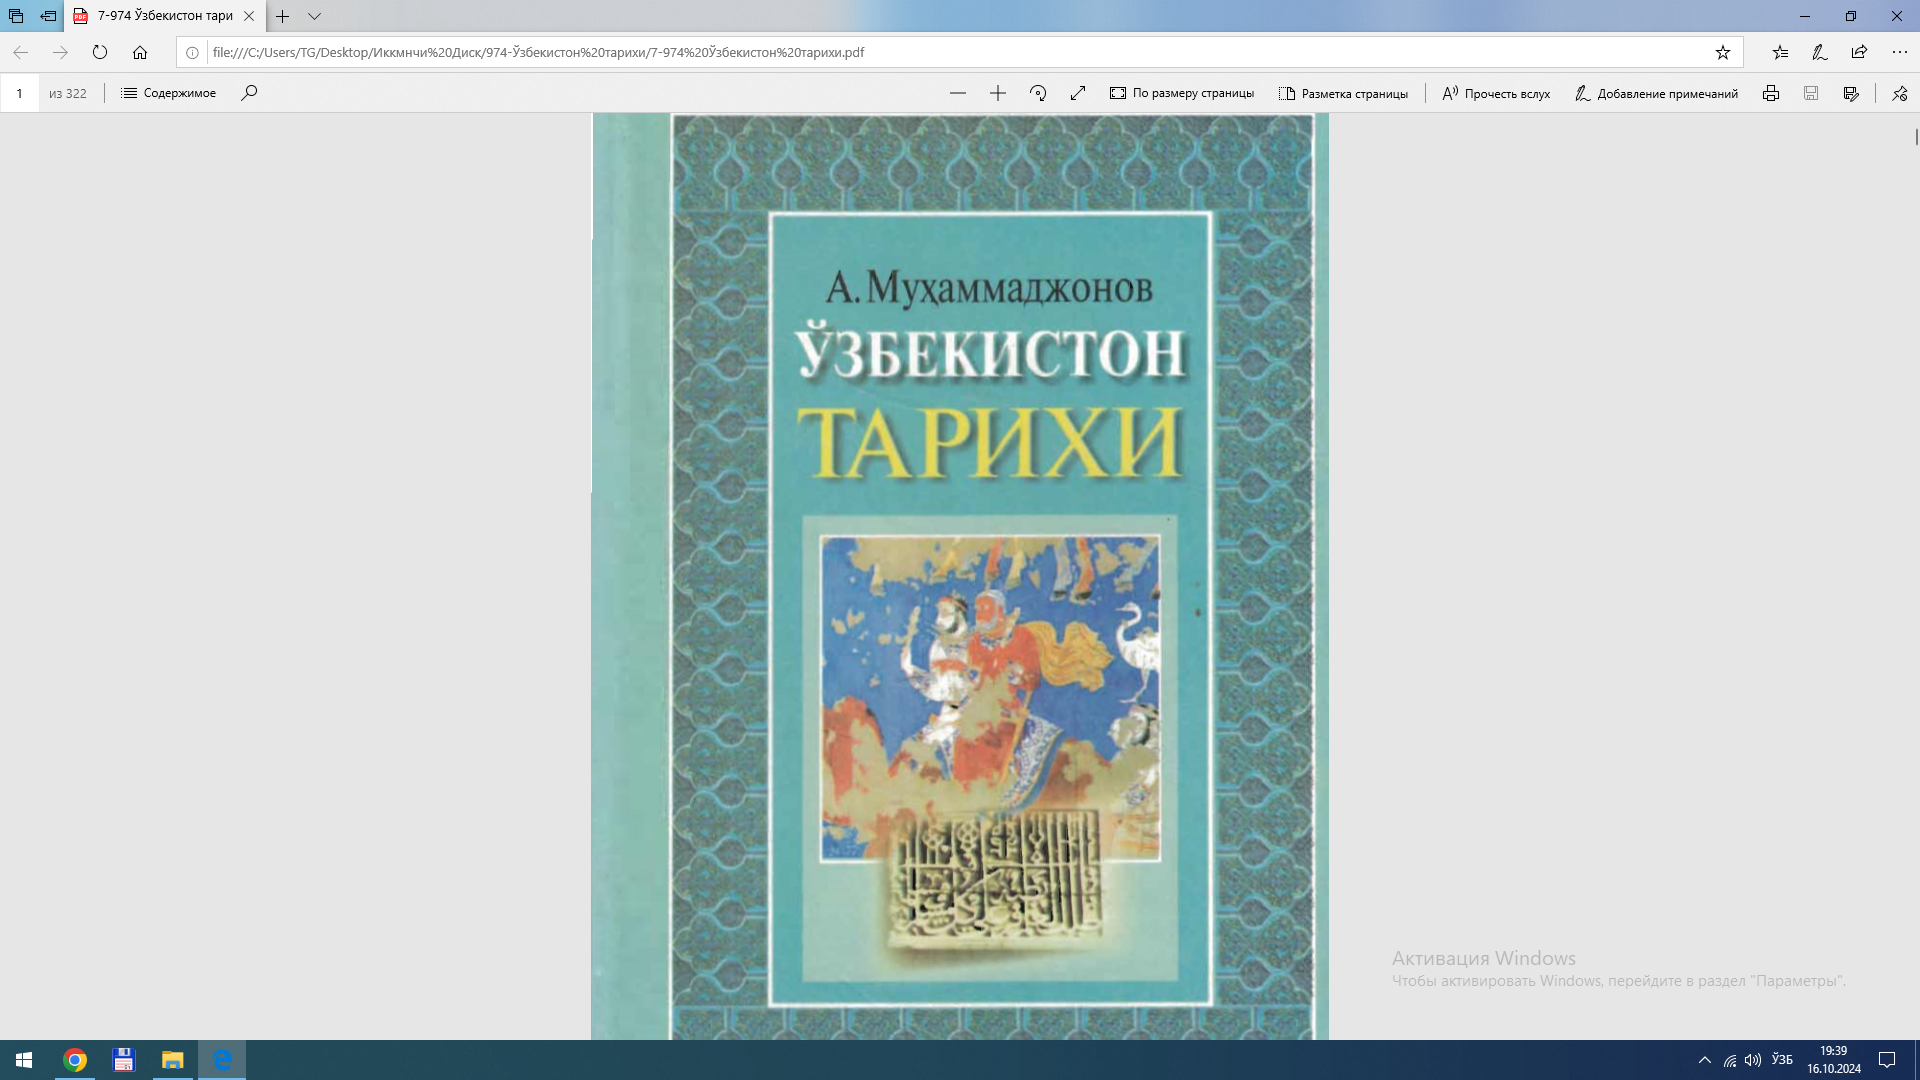Enter full screen view with arrows icon
The image size is (1920, 1080).
point(1078,93)
